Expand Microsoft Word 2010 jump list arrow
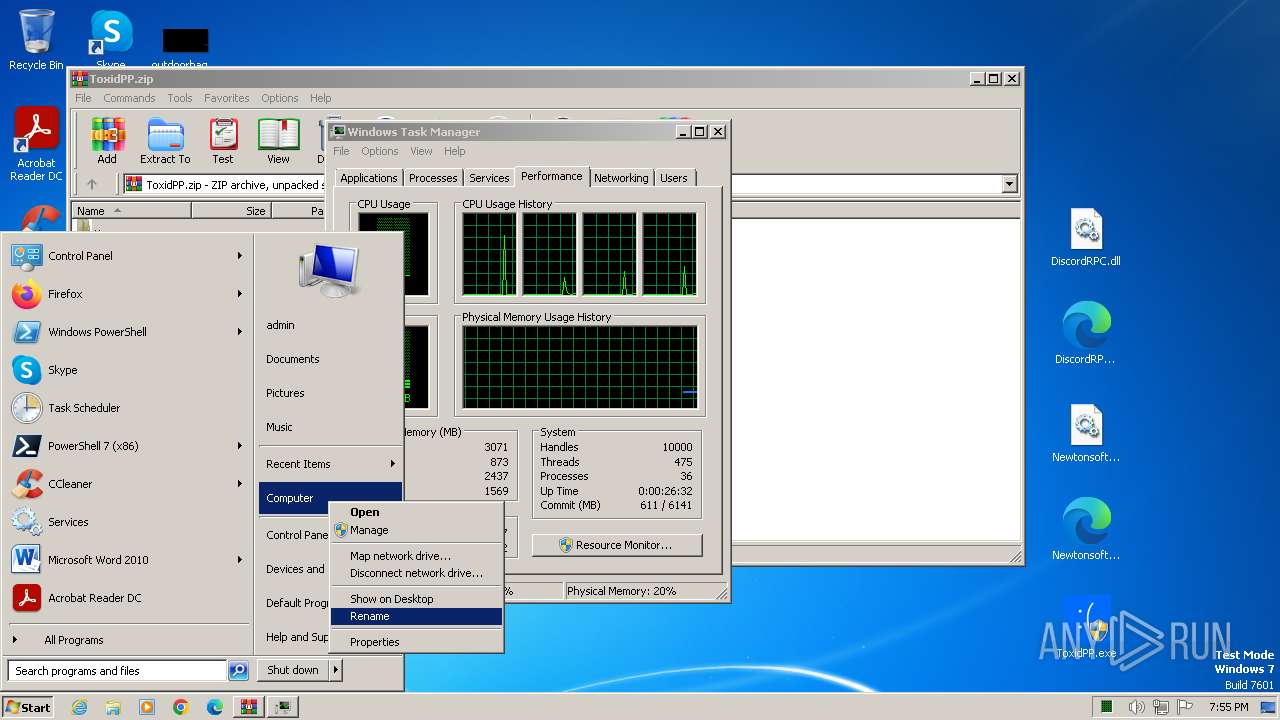Viewport: 1280px width, 720px height. point(240,560)
